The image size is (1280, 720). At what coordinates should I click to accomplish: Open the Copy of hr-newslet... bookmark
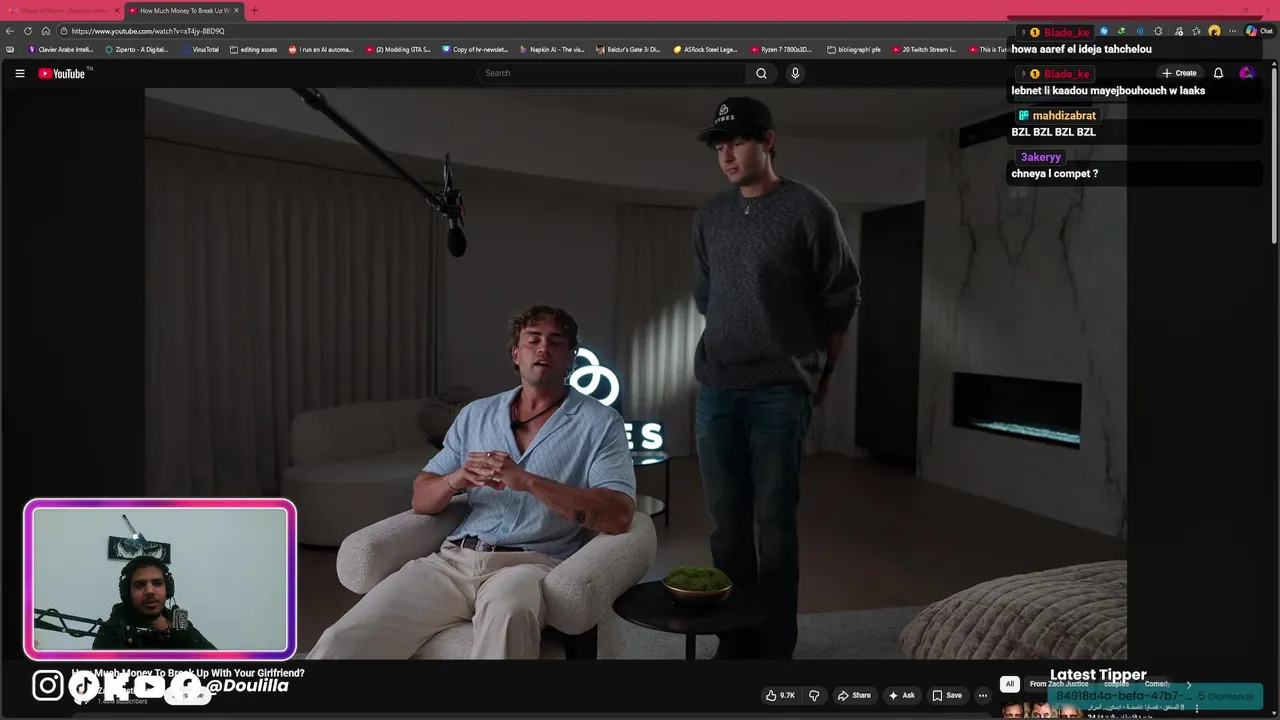(475, 49)
